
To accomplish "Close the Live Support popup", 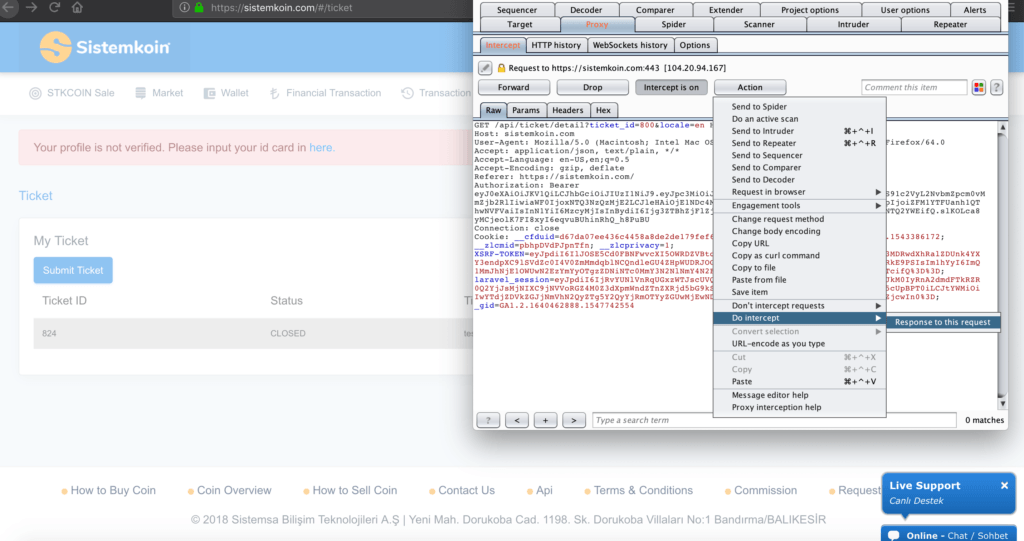I will pyautogui.click(x=1004, y=485).
